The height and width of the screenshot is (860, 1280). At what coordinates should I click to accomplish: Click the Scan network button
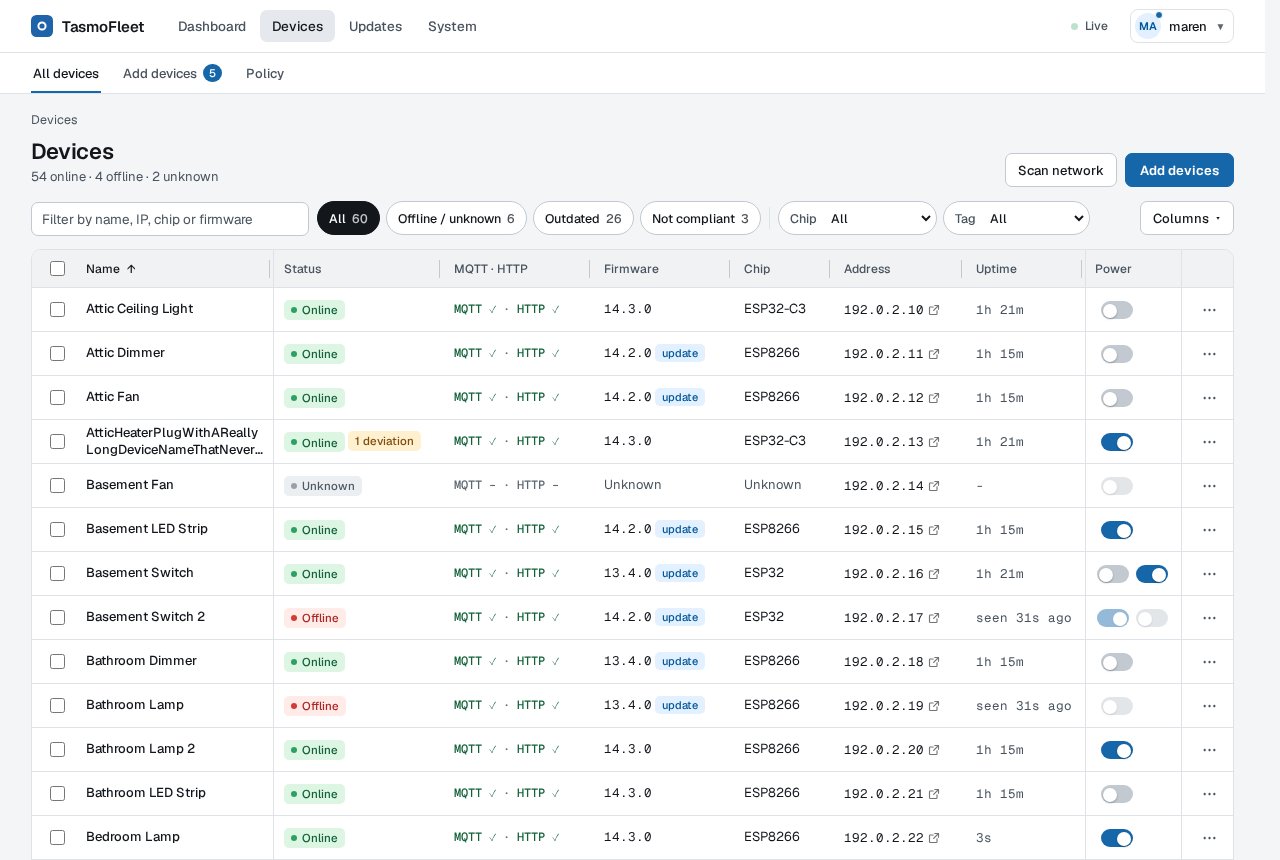(1061, 170)
